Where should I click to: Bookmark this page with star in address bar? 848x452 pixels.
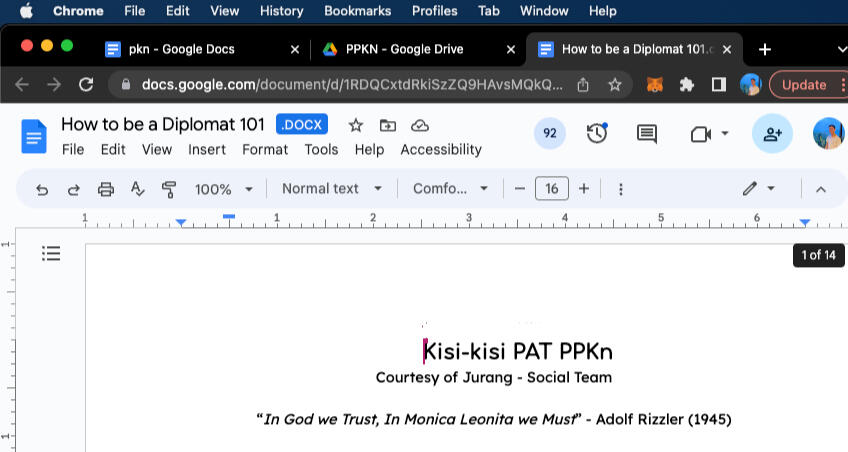coord(615,85)
